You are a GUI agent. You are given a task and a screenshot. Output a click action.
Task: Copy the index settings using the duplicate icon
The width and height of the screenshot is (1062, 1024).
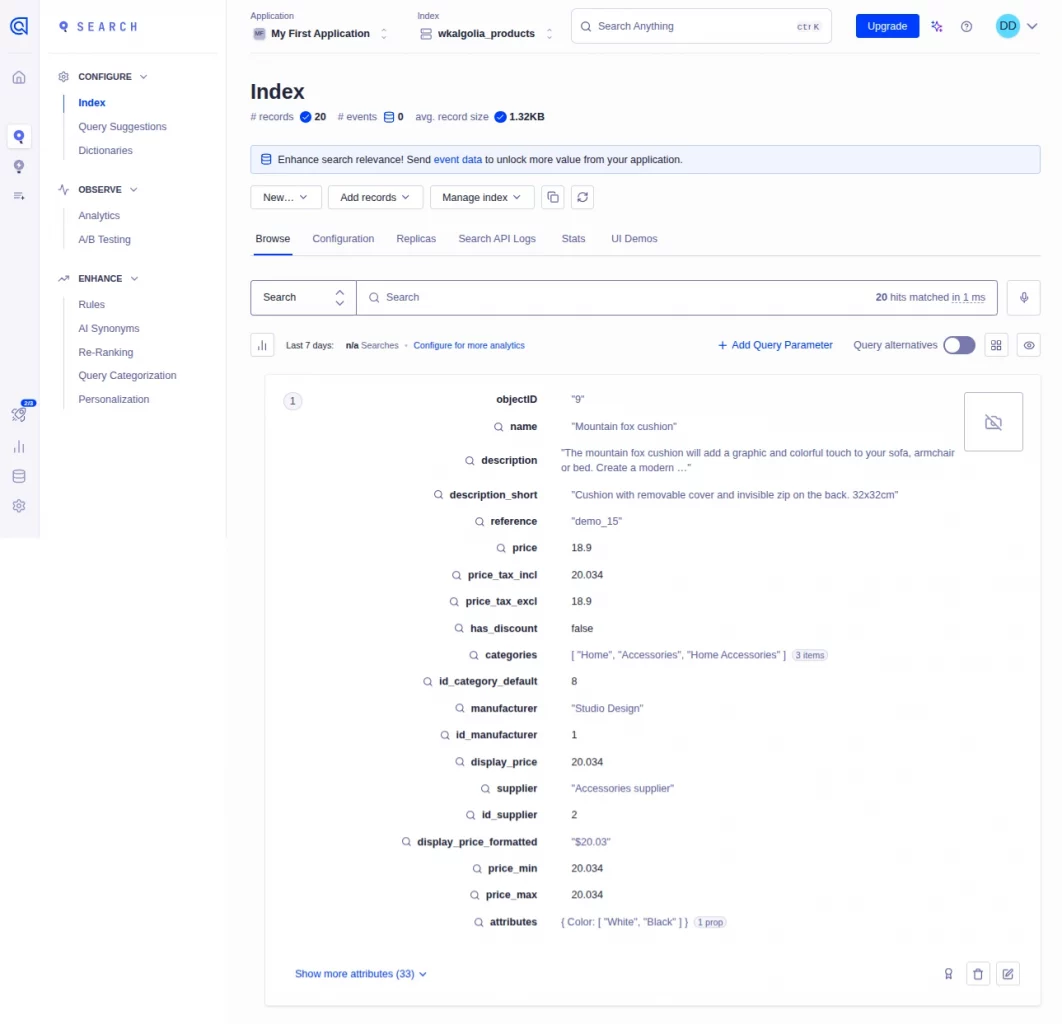pyautogui.click(x=552, y=197)
